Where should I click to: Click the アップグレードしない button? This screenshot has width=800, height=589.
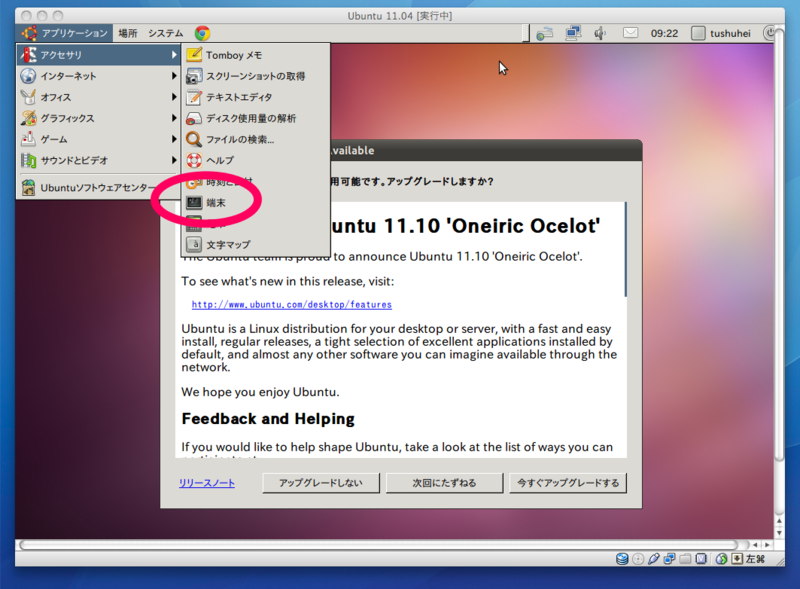[x=321, y=483]
